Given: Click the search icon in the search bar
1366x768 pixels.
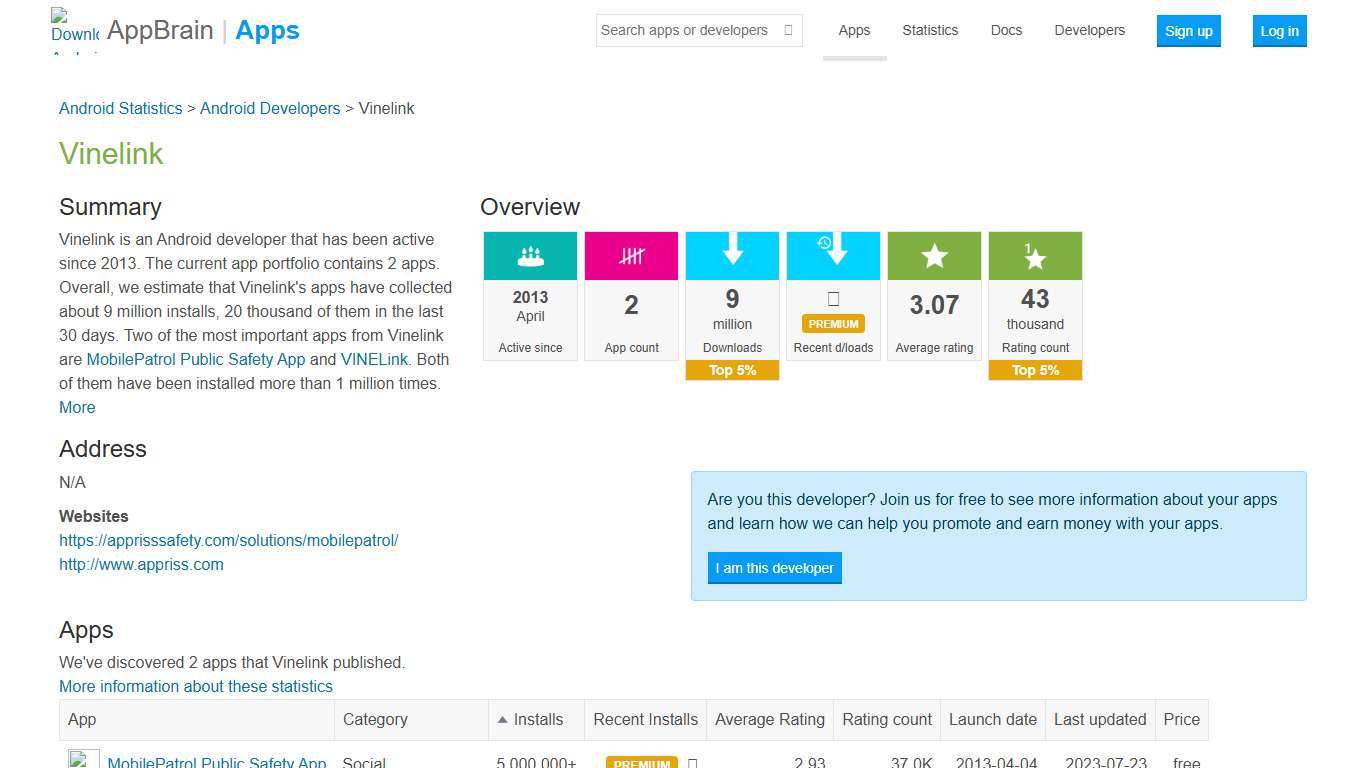Looking at the screenshot, I should pos(785,30).
